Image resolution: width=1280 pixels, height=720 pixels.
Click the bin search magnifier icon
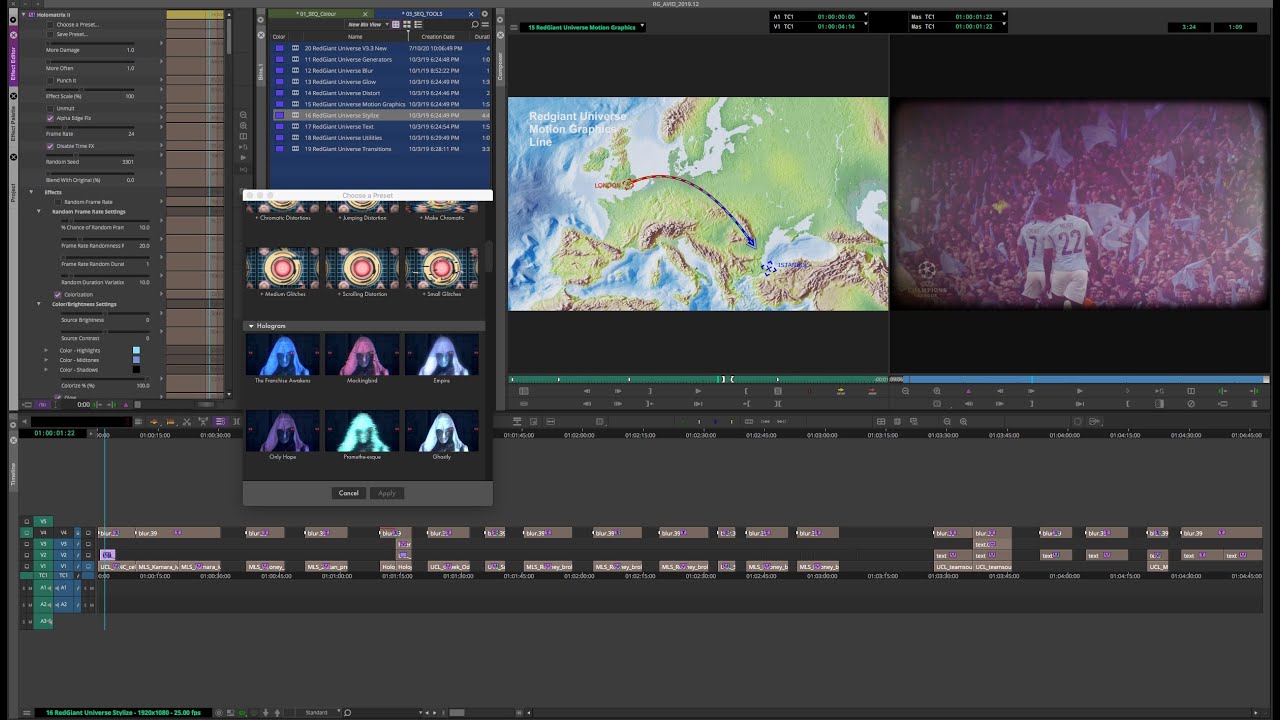pyautogui.click(x=475, y=24)
